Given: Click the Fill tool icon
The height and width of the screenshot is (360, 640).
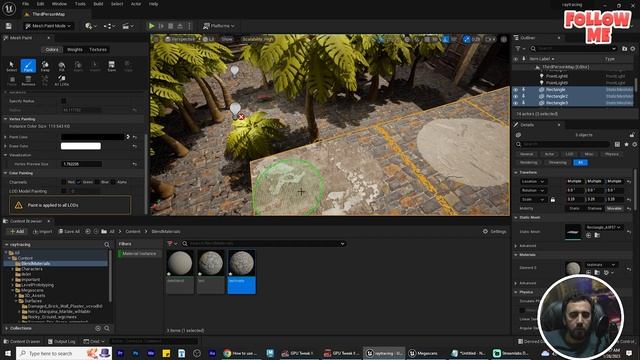Looking at the screenshot, I should pyautogui.click(x=62, y=66).
